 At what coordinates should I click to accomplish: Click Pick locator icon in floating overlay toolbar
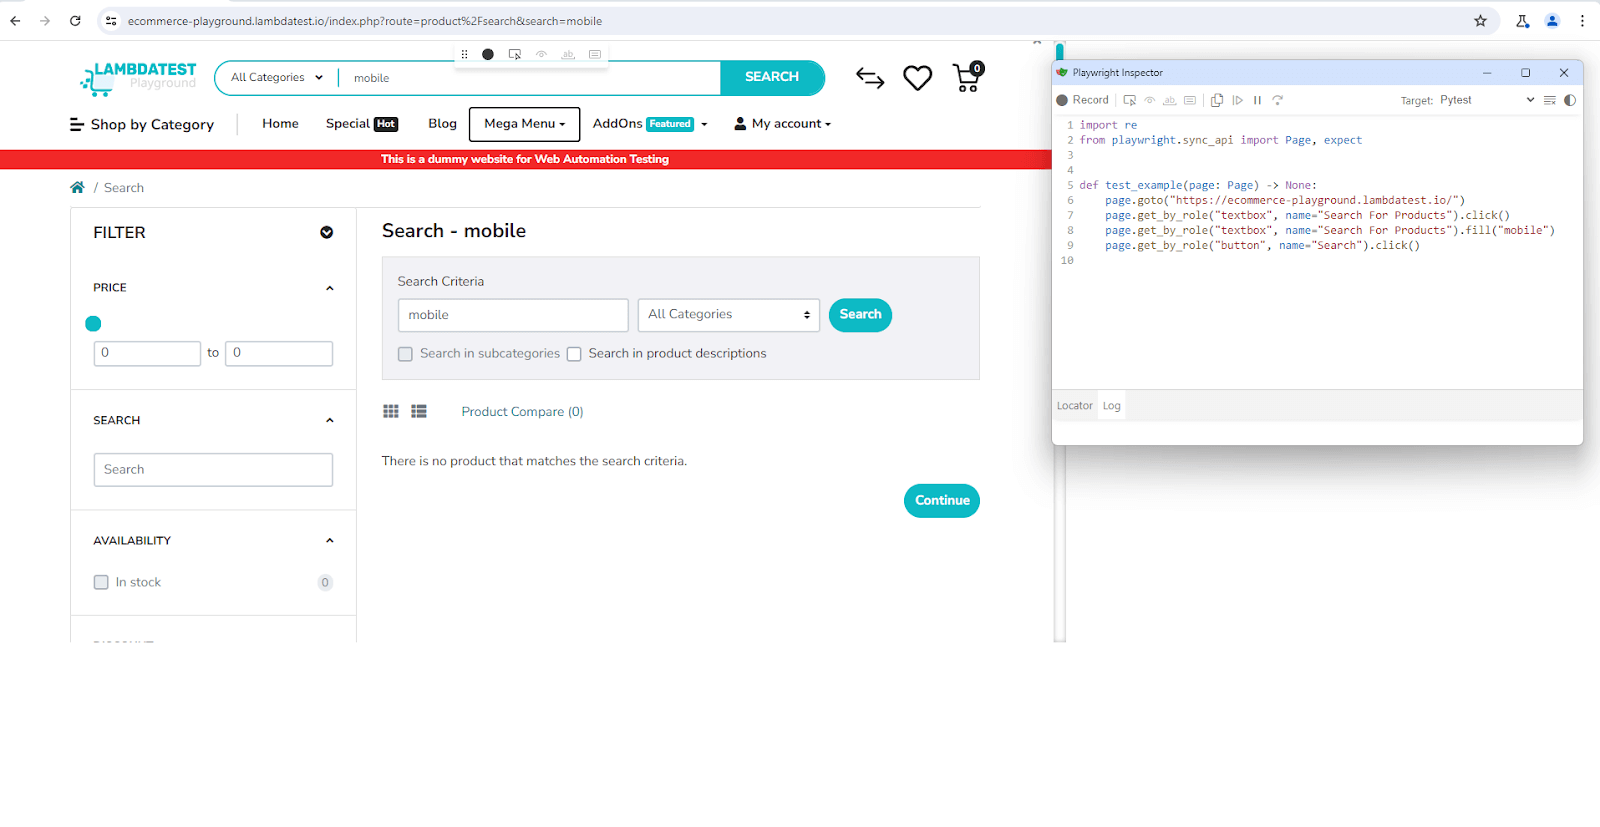point(515,54)
